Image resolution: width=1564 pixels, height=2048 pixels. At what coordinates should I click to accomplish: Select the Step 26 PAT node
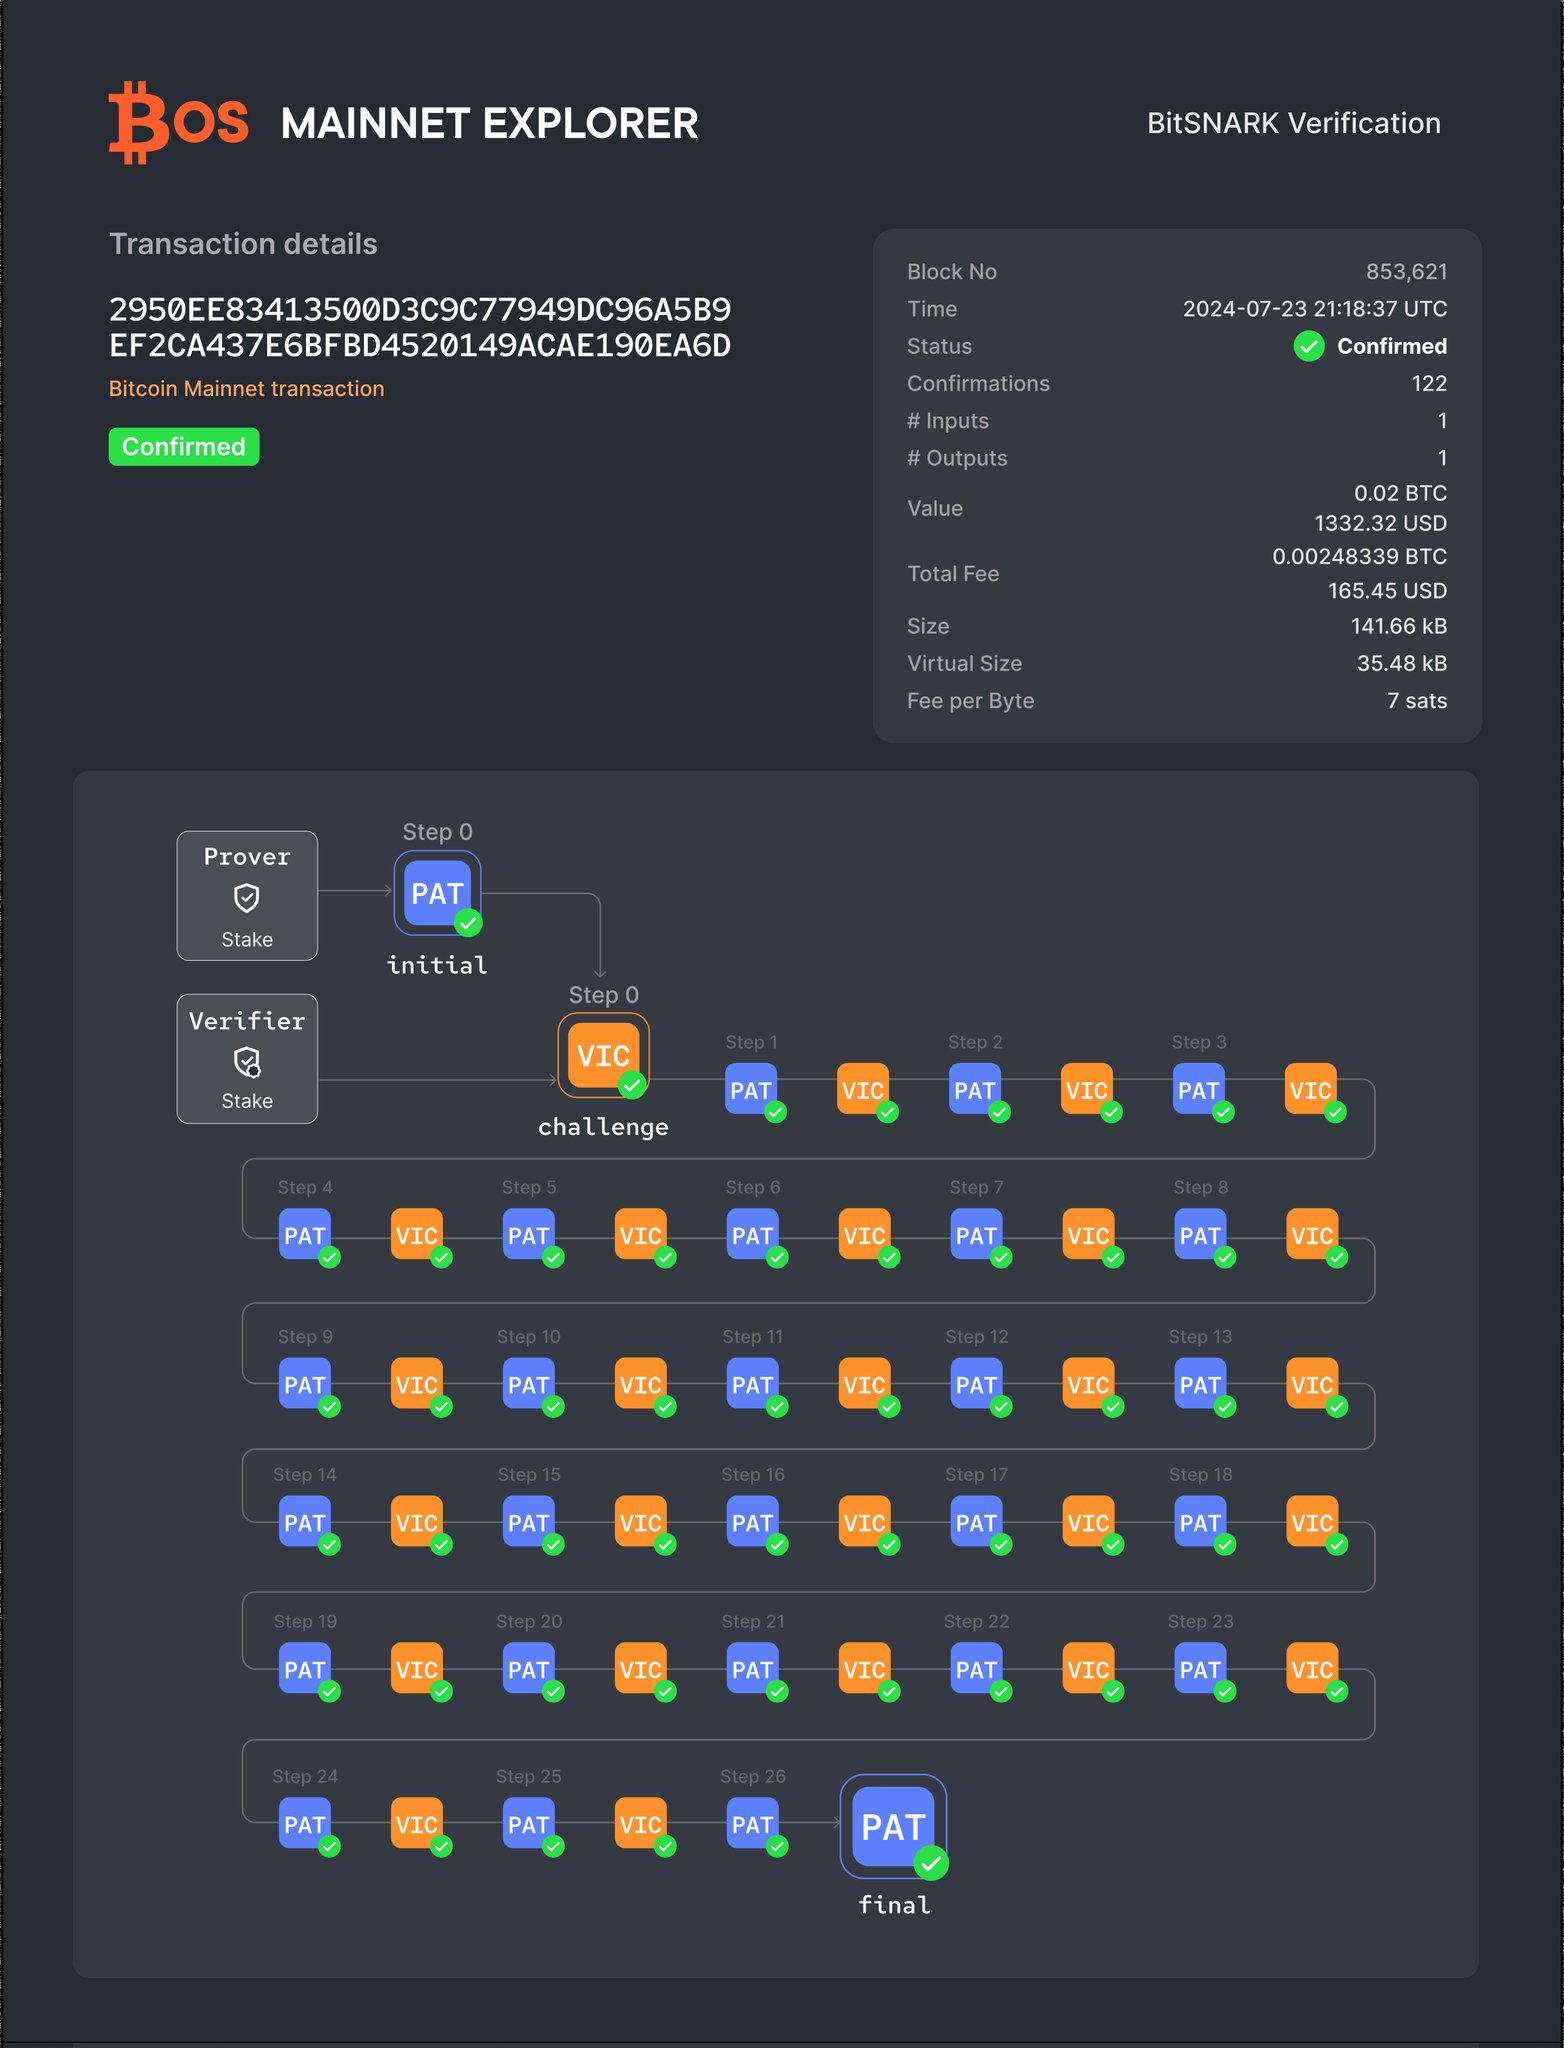click(752, 1824)
